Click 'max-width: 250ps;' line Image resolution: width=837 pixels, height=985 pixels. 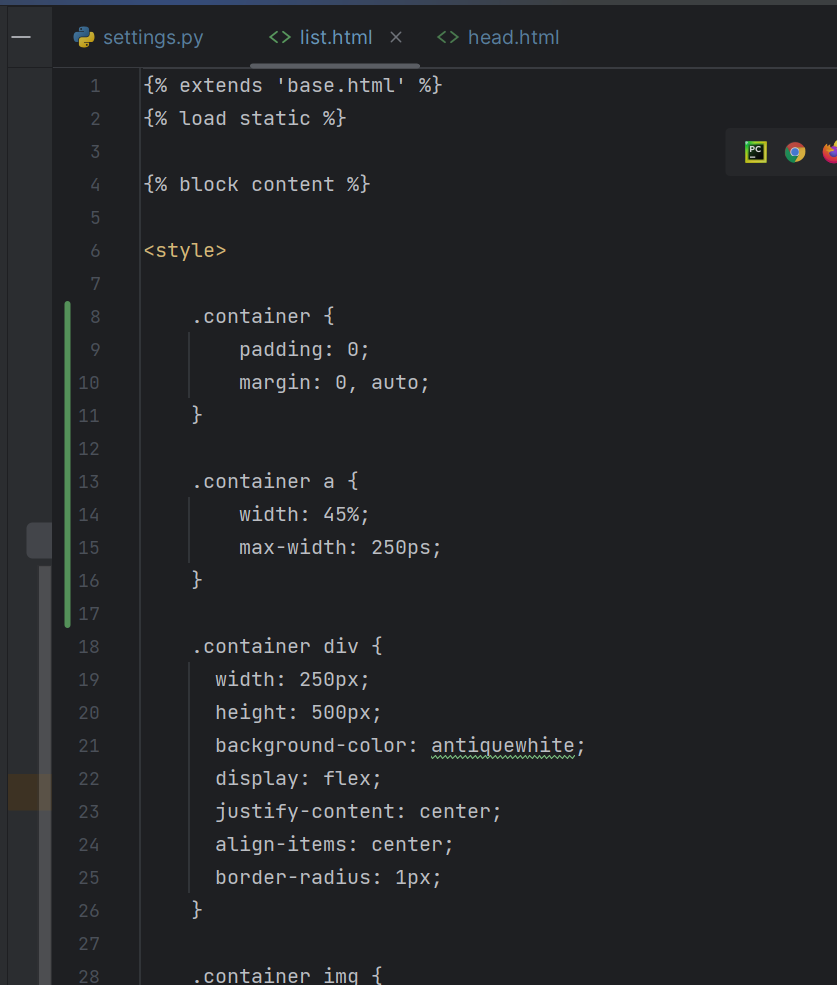pyautogui.click(x=340, y=548)
